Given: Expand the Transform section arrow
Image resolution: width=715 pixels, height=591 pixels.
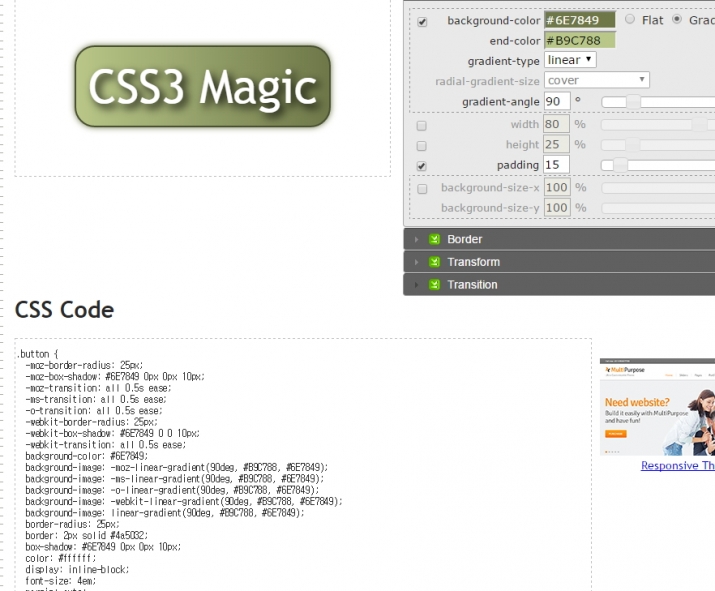Looking at the screenshot, I should 416,262.
